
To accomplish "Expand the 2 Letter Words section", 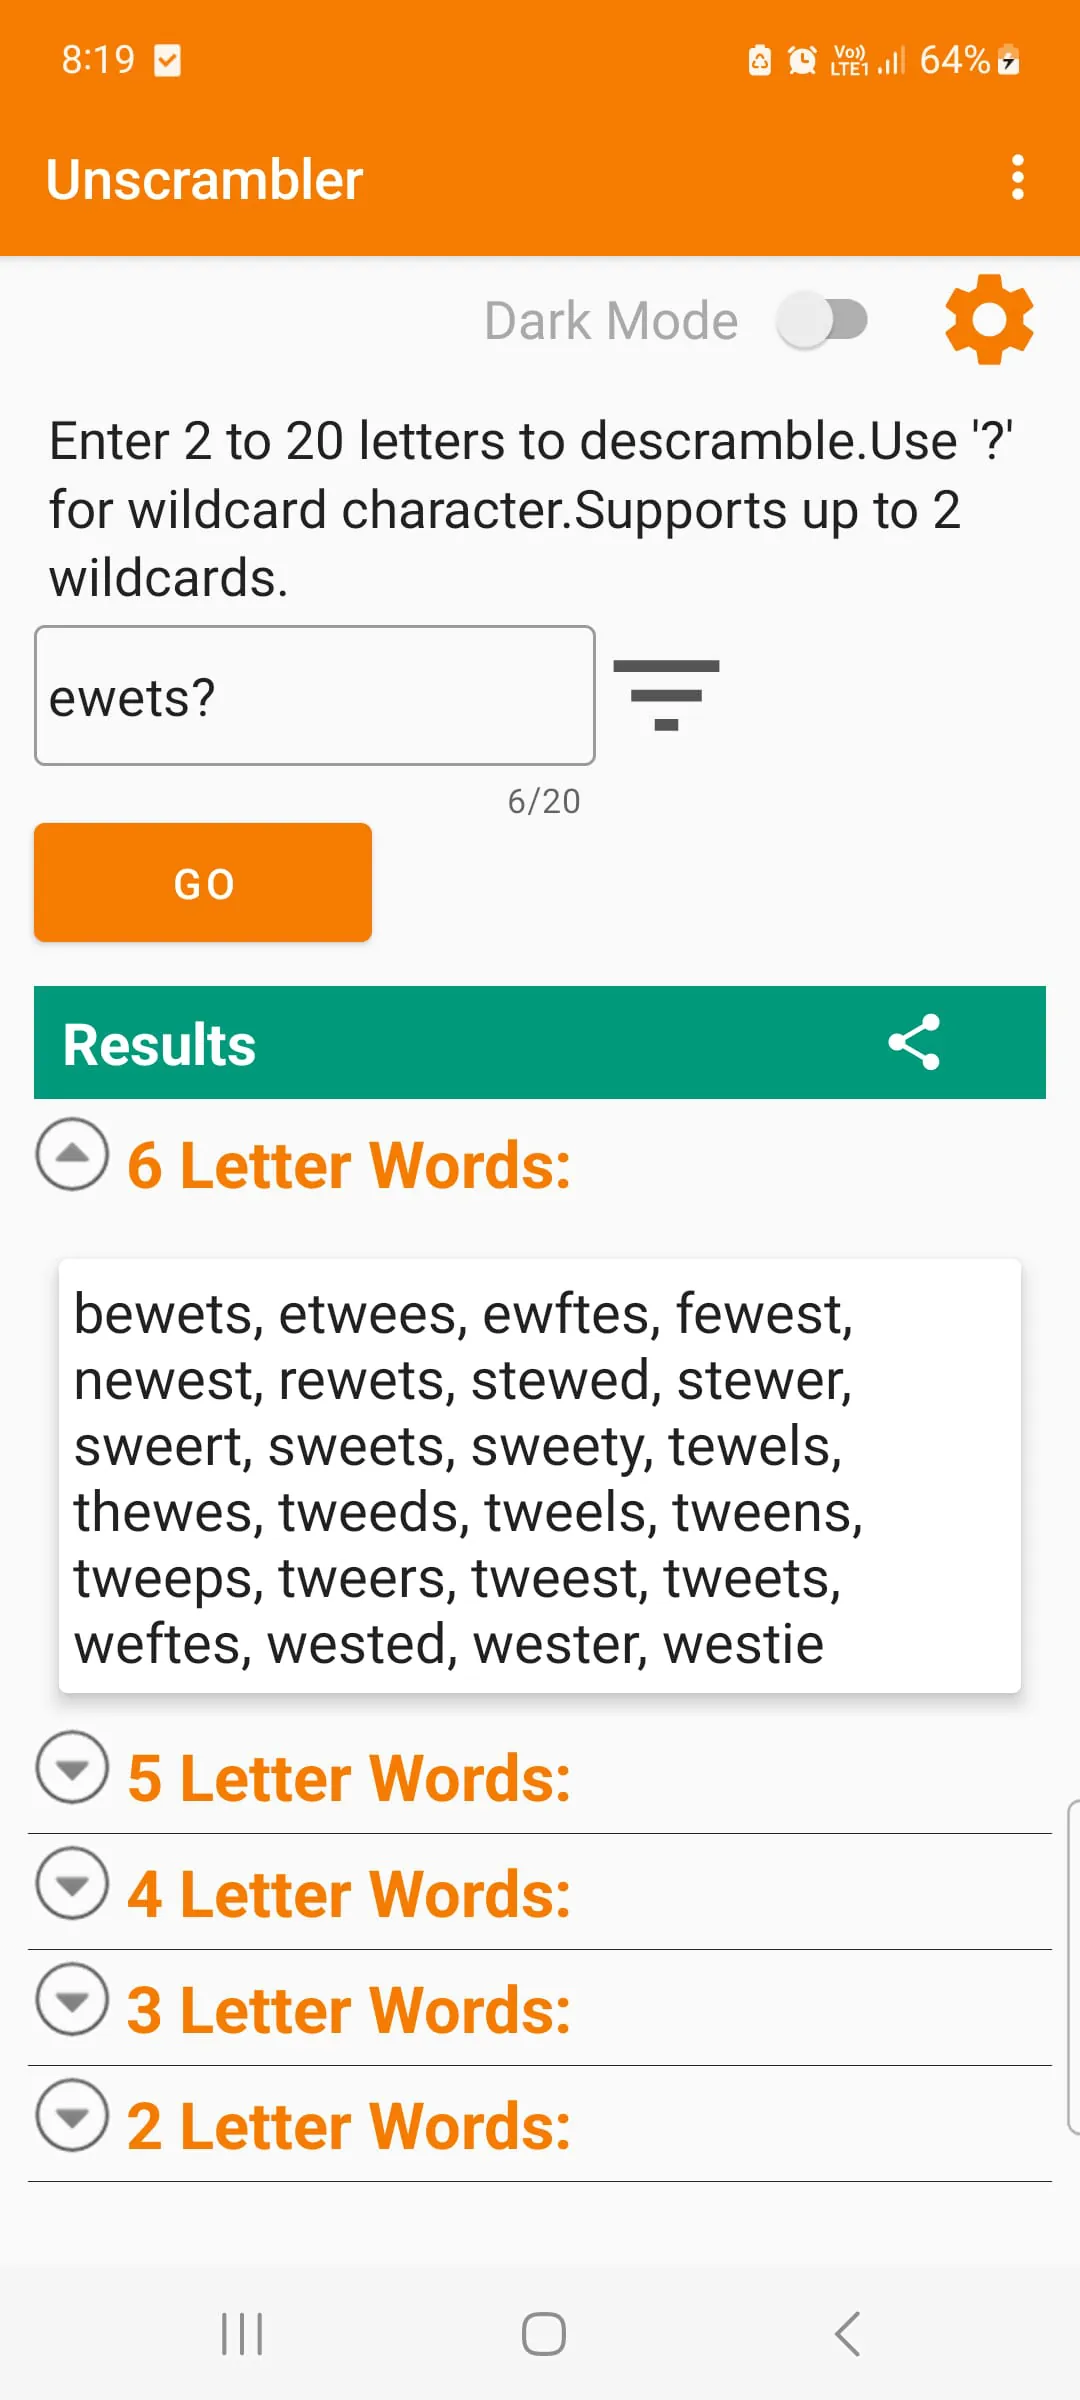I will 72,2116.
